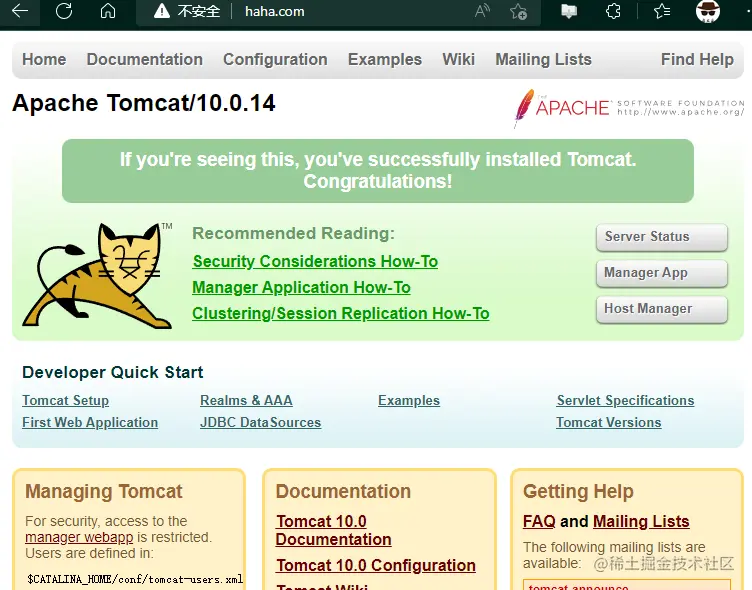Open the Realms & AAA link

coord(246,401)
